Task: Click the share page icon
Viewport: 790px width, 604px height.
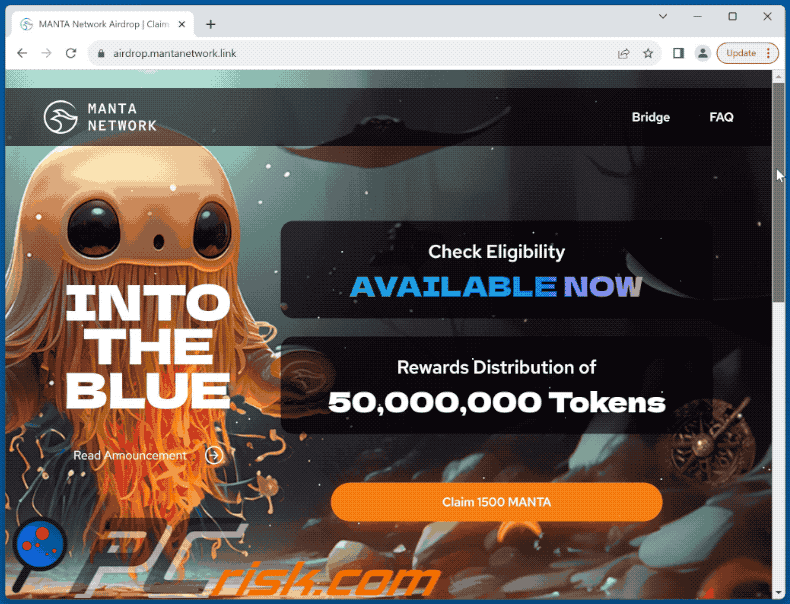Action: coord(623,53)
